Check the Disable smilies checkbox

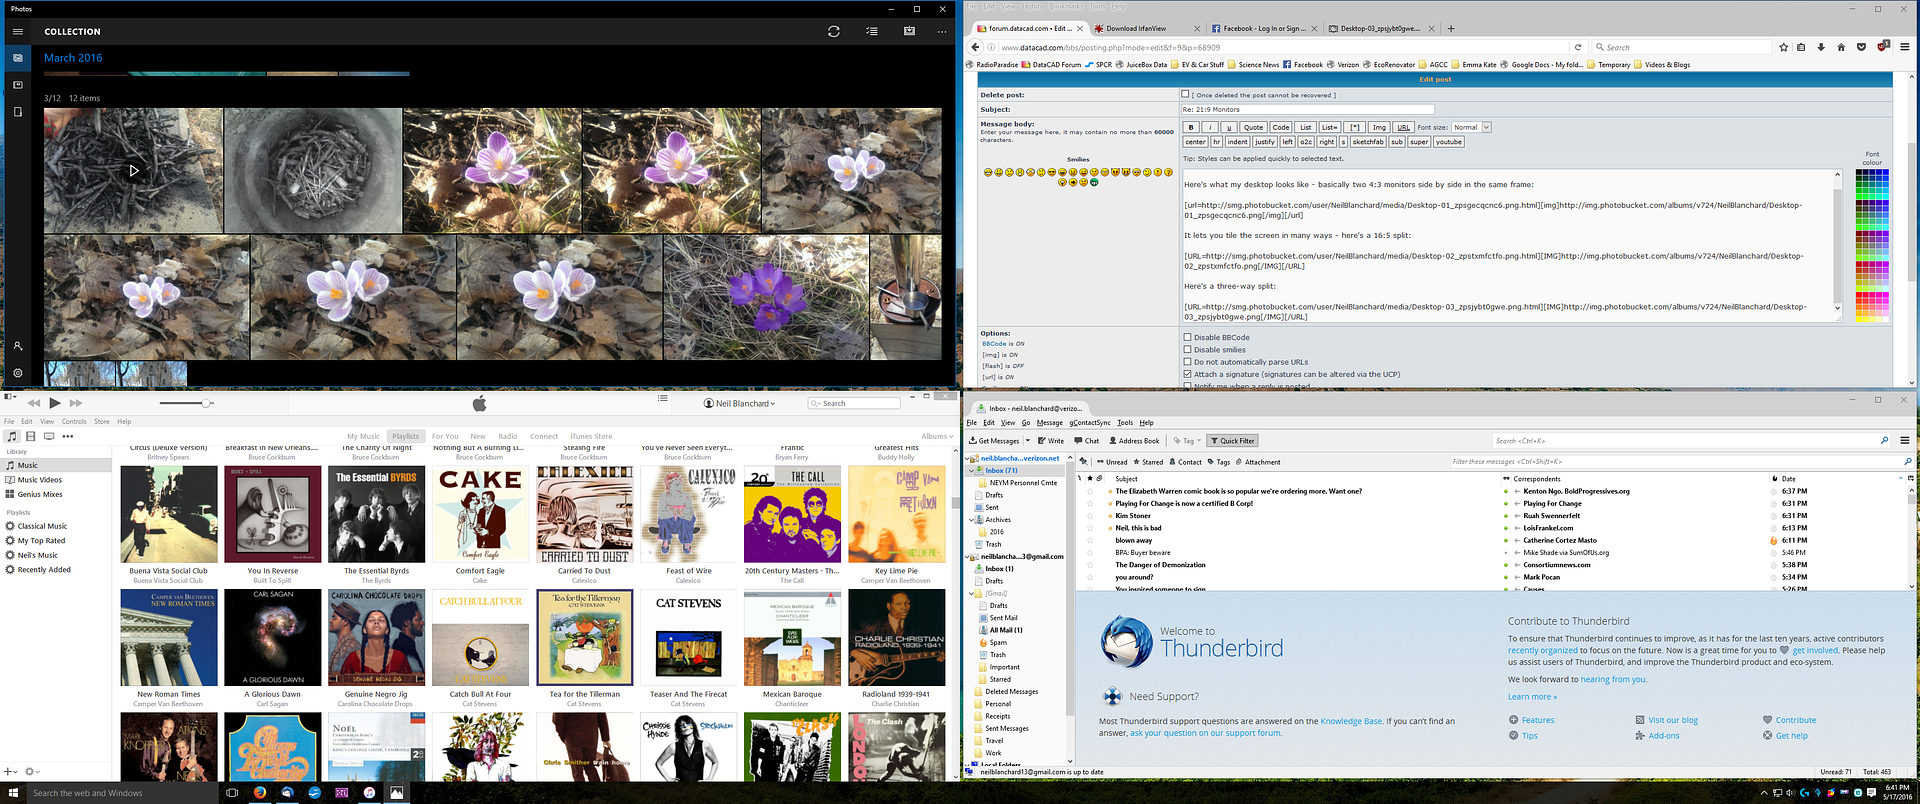point(1187,350)
